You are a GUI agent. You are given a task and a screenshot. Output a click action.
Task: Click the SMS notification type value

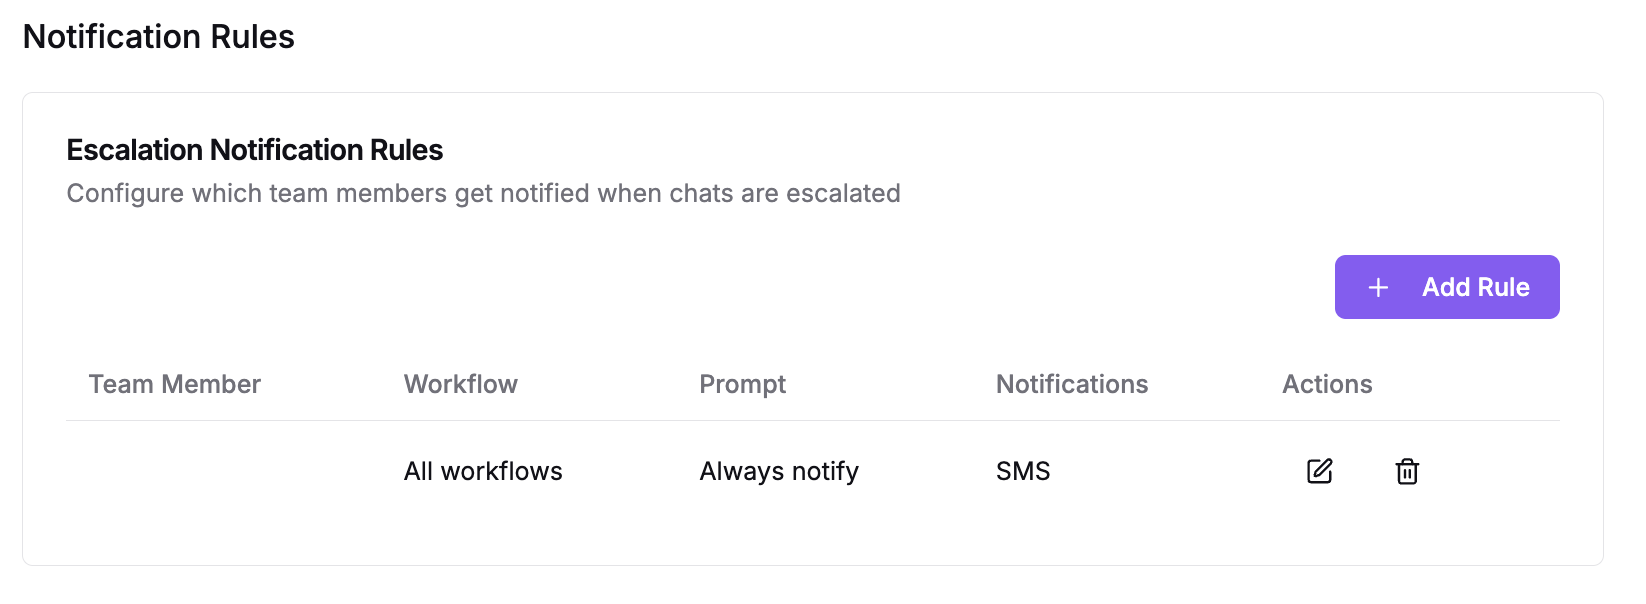point(1022,471)
